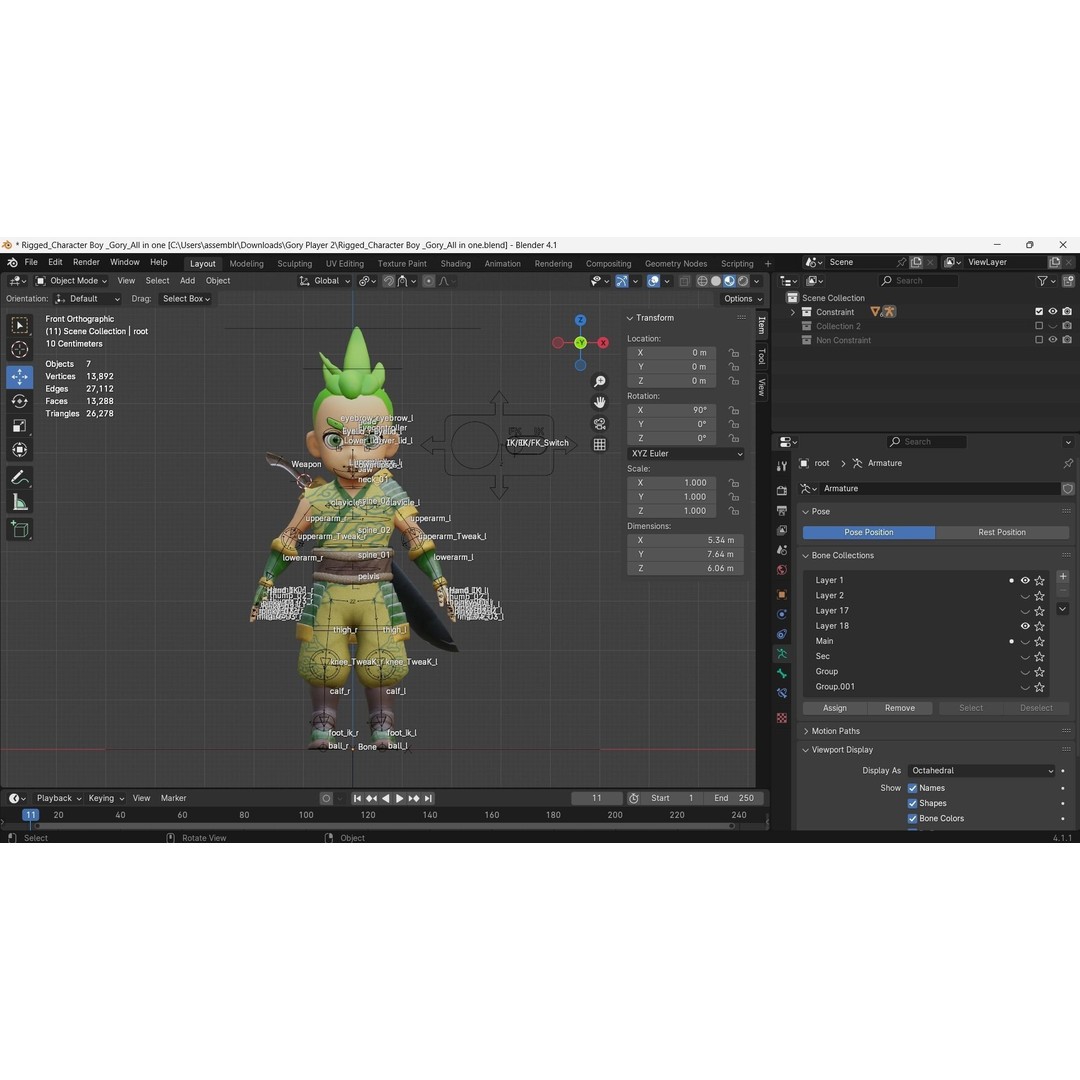Screen dimensions: 1080x1080
Task: Click the Rest Position button
Action: coord(1001,532)
